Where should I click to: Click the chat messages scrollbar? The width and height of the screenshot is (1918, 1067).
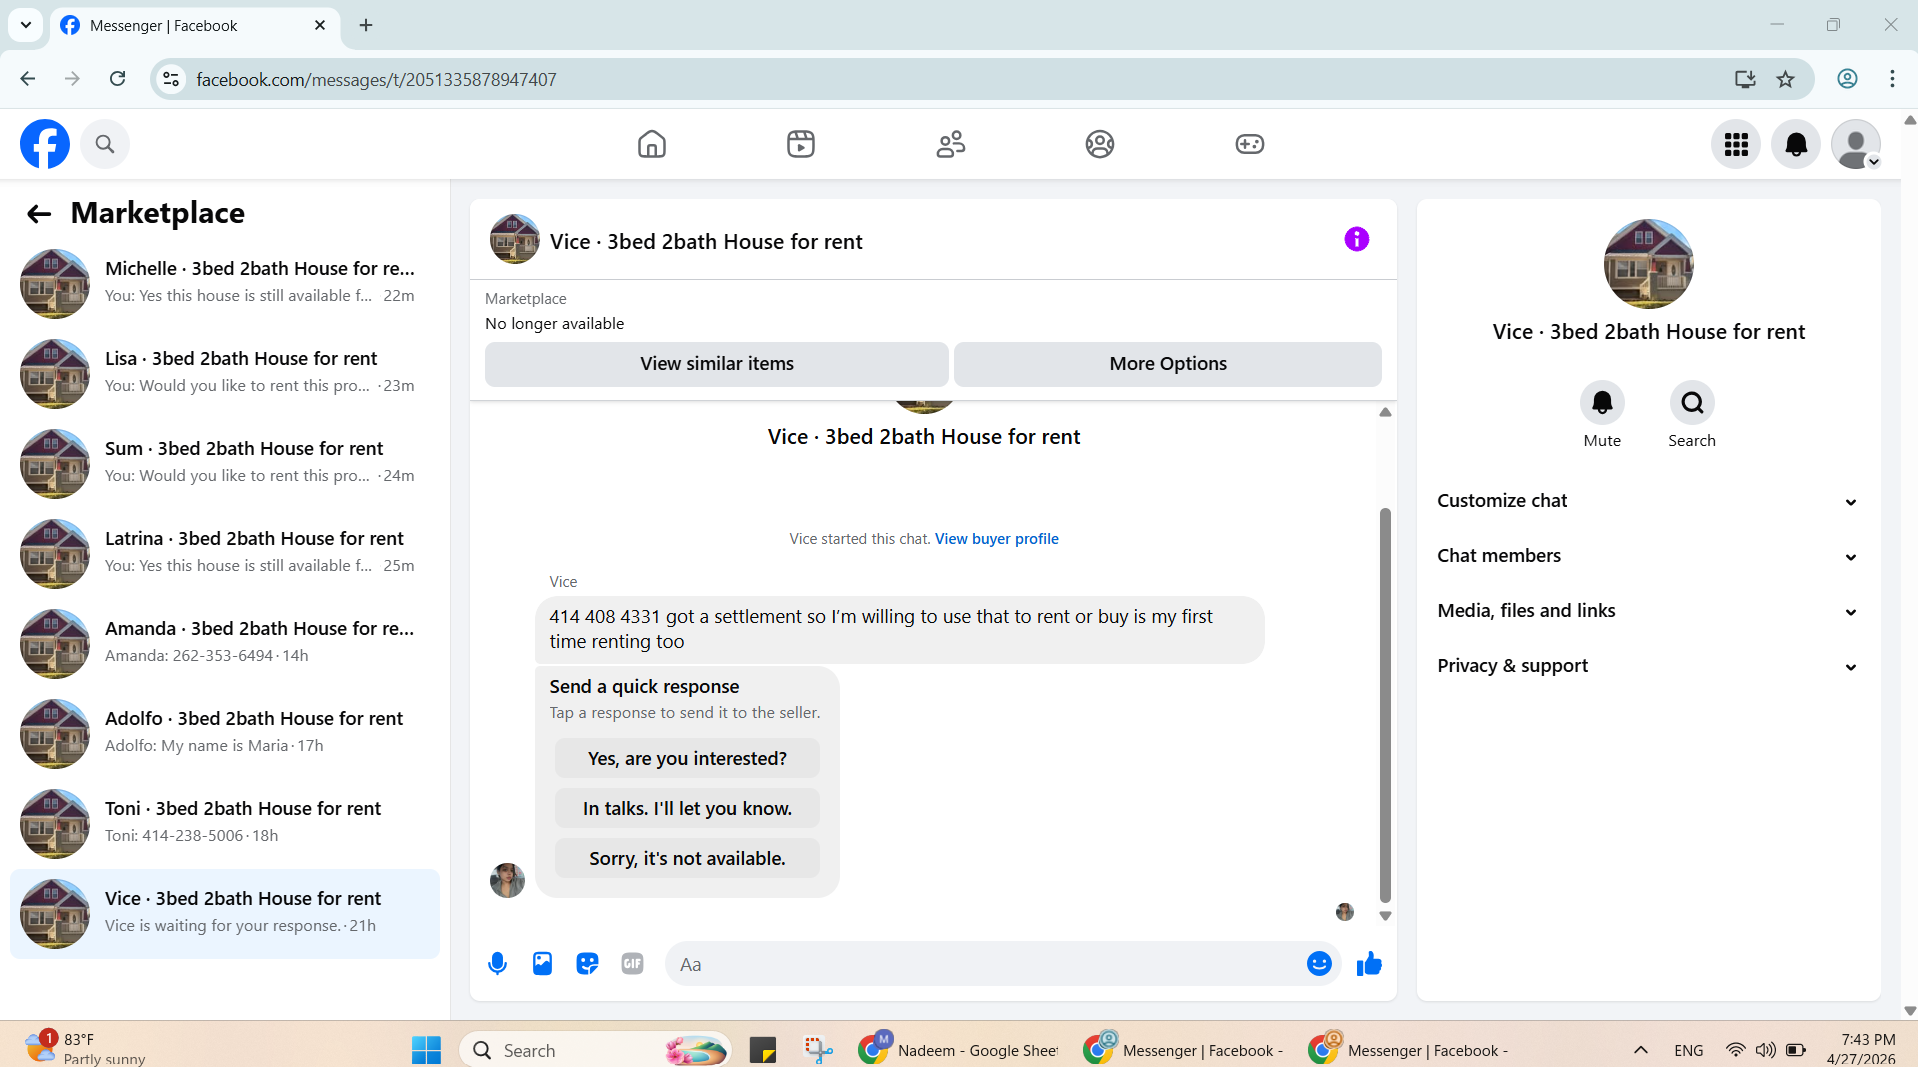pos(1385,705)
